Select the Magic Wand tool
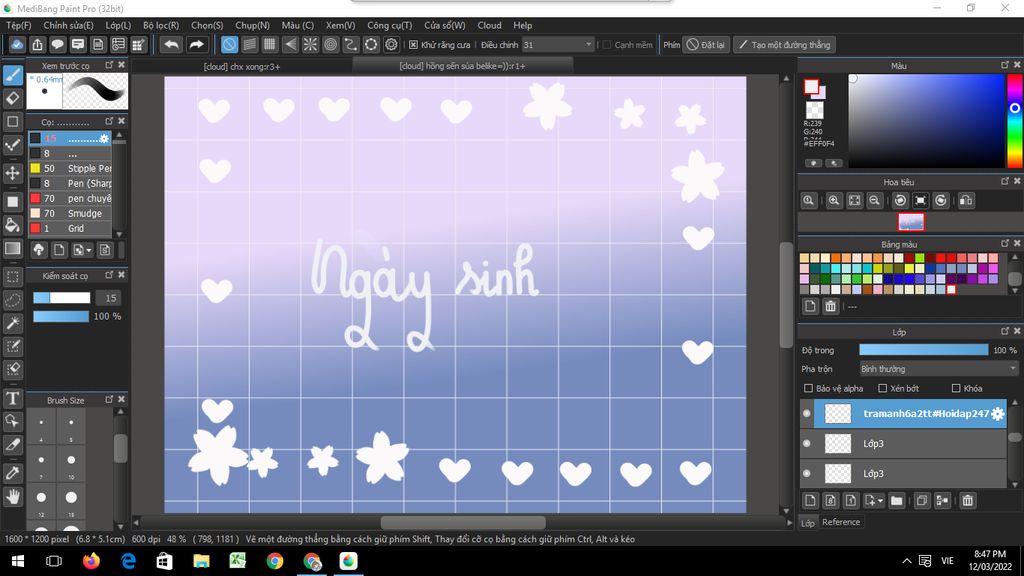The height and width of the screenshot is (576, 1024). pos(12,323)
